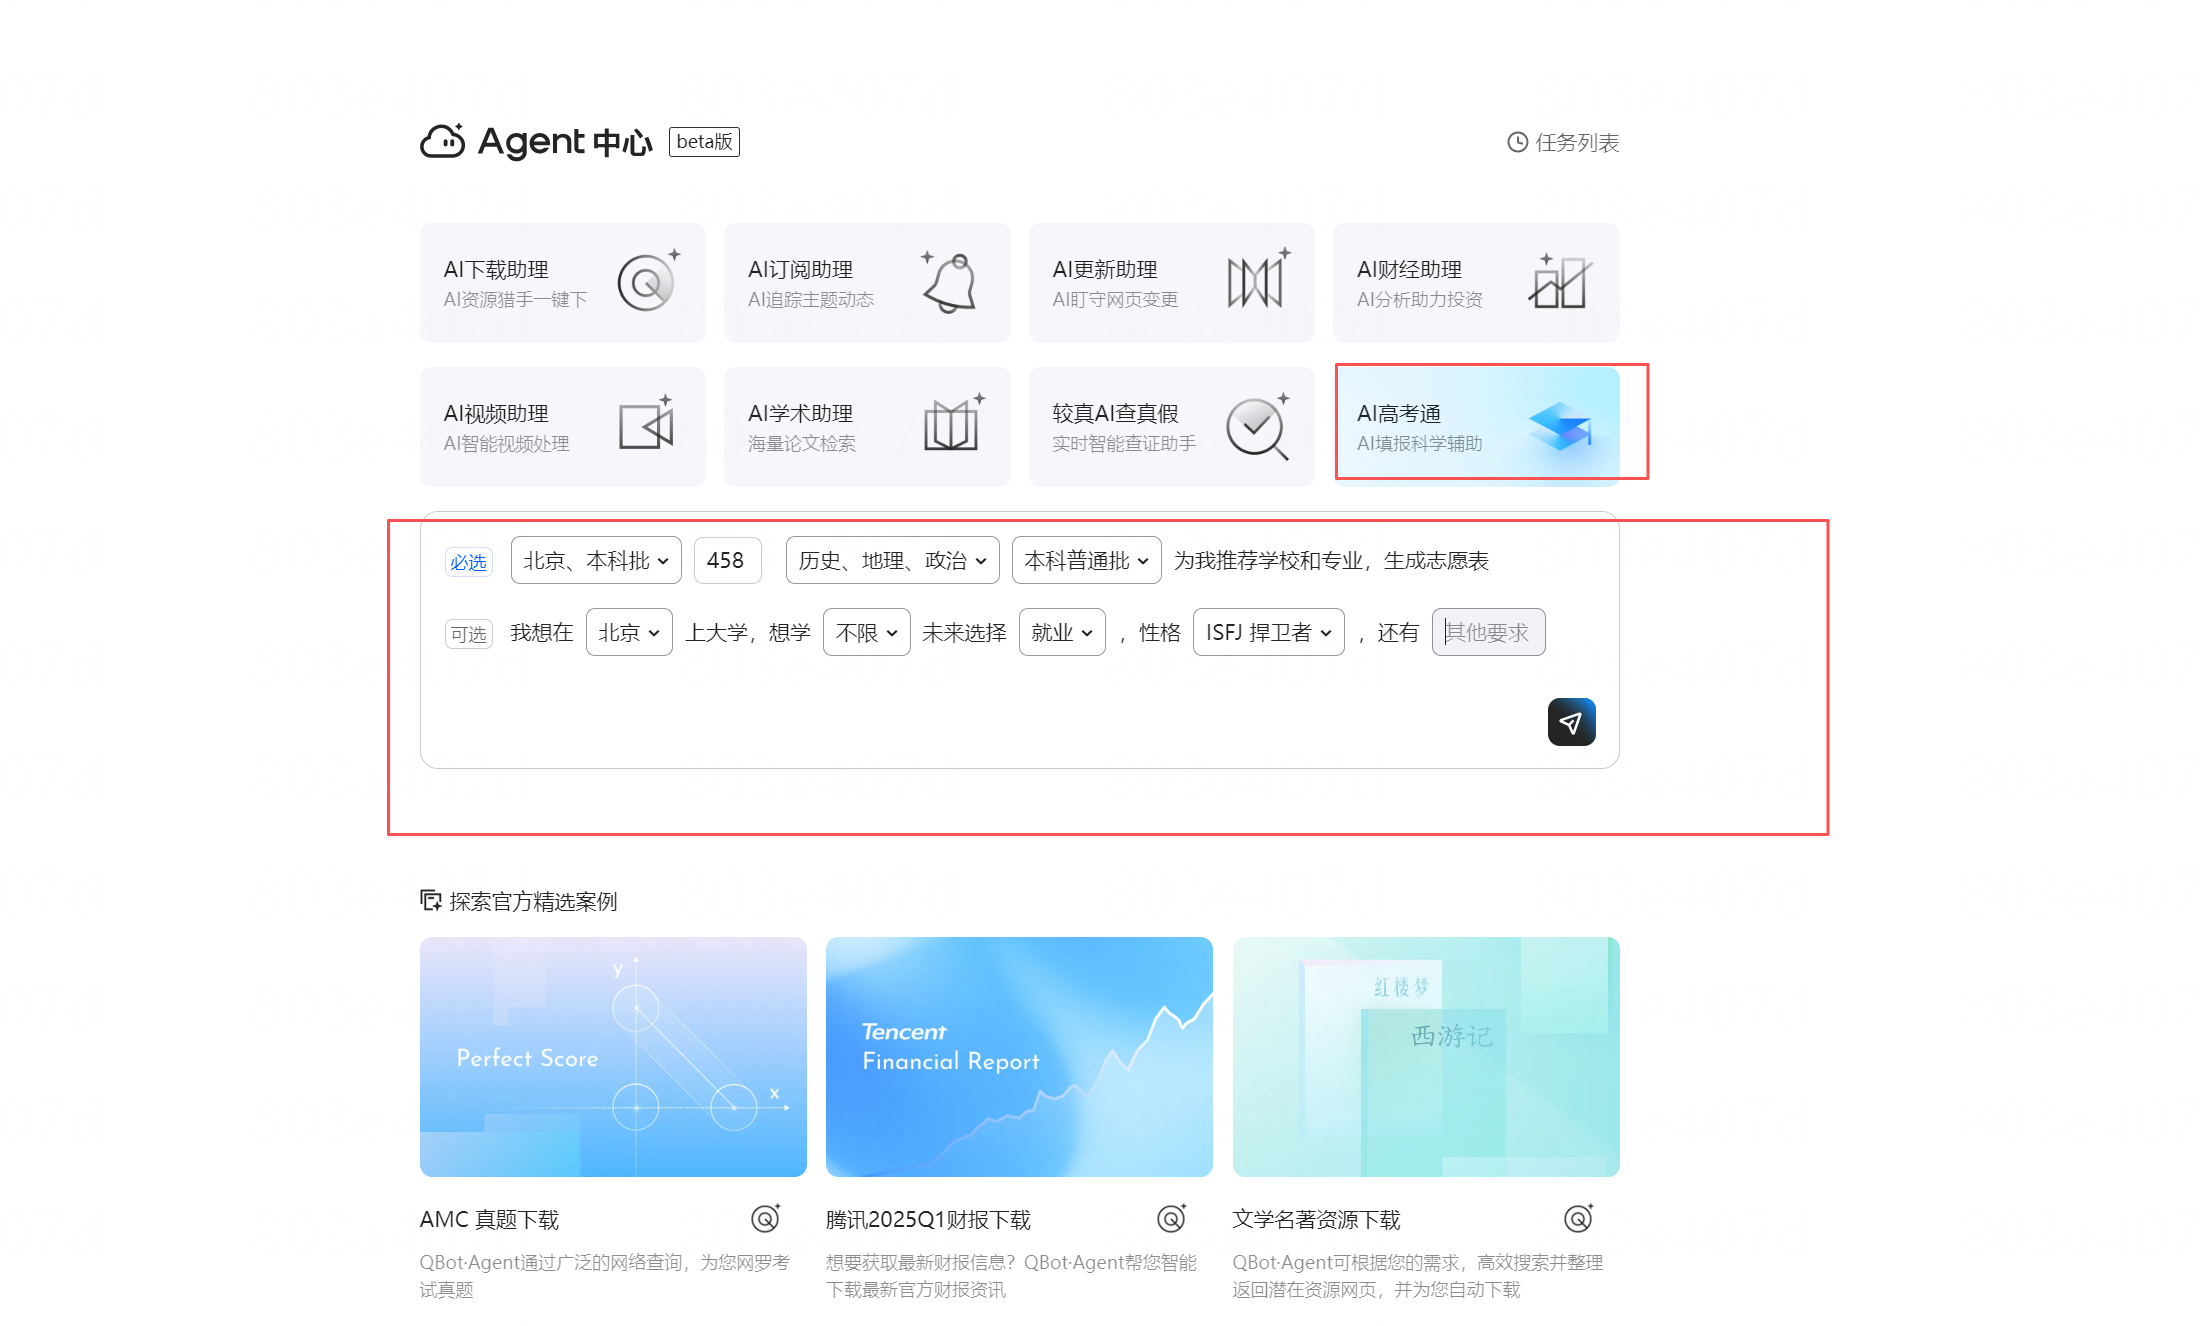Open the Perfect Score thumbnail
The width and height of the screenshot is (2204, 1326).
pyautogui.click(x=613, y=1057)
